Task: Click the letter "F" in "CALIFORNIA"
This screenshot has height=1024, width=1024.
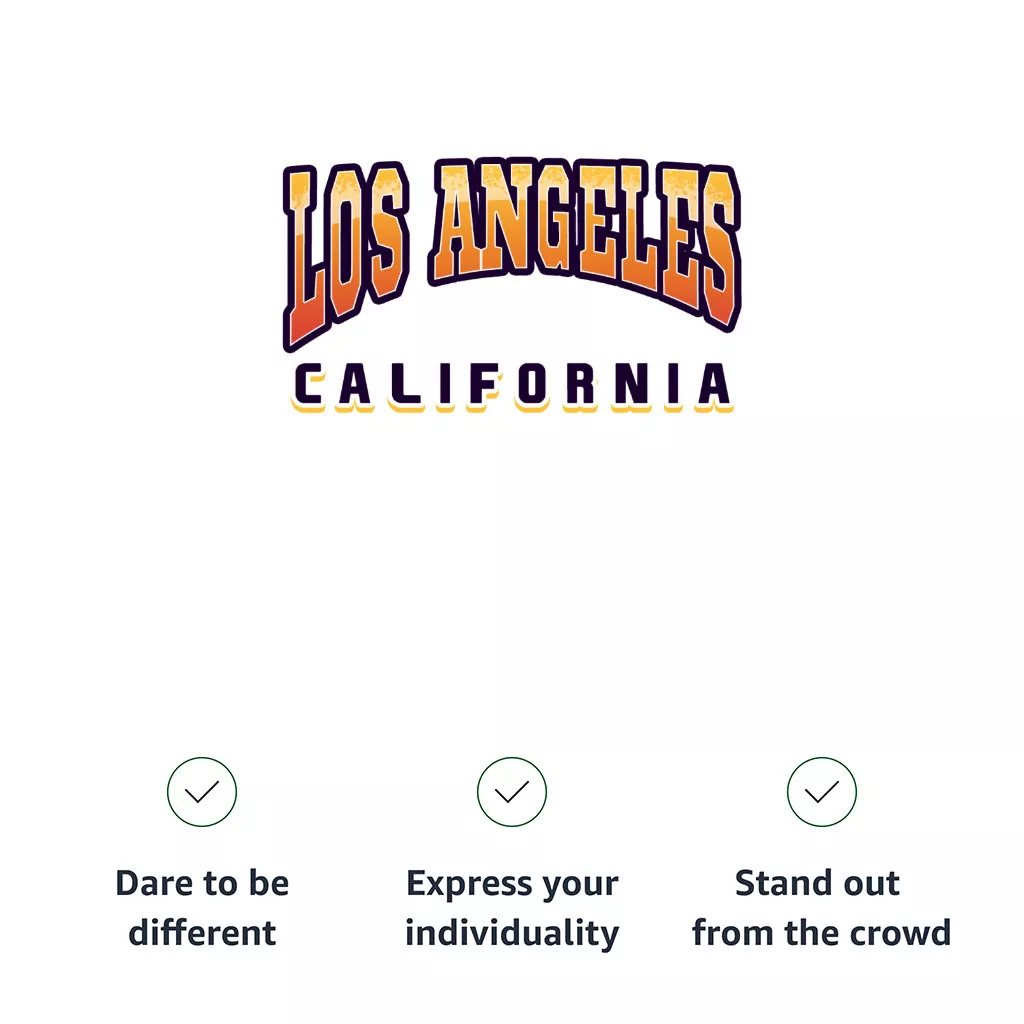Action: coord(483,387)
